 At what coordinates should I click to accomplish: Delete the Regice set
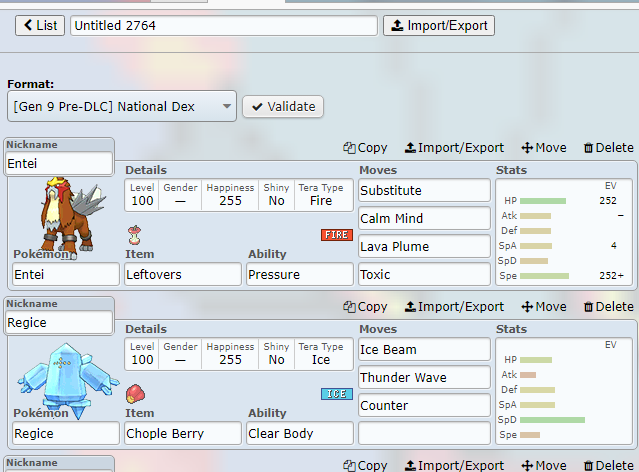[608, 307]
